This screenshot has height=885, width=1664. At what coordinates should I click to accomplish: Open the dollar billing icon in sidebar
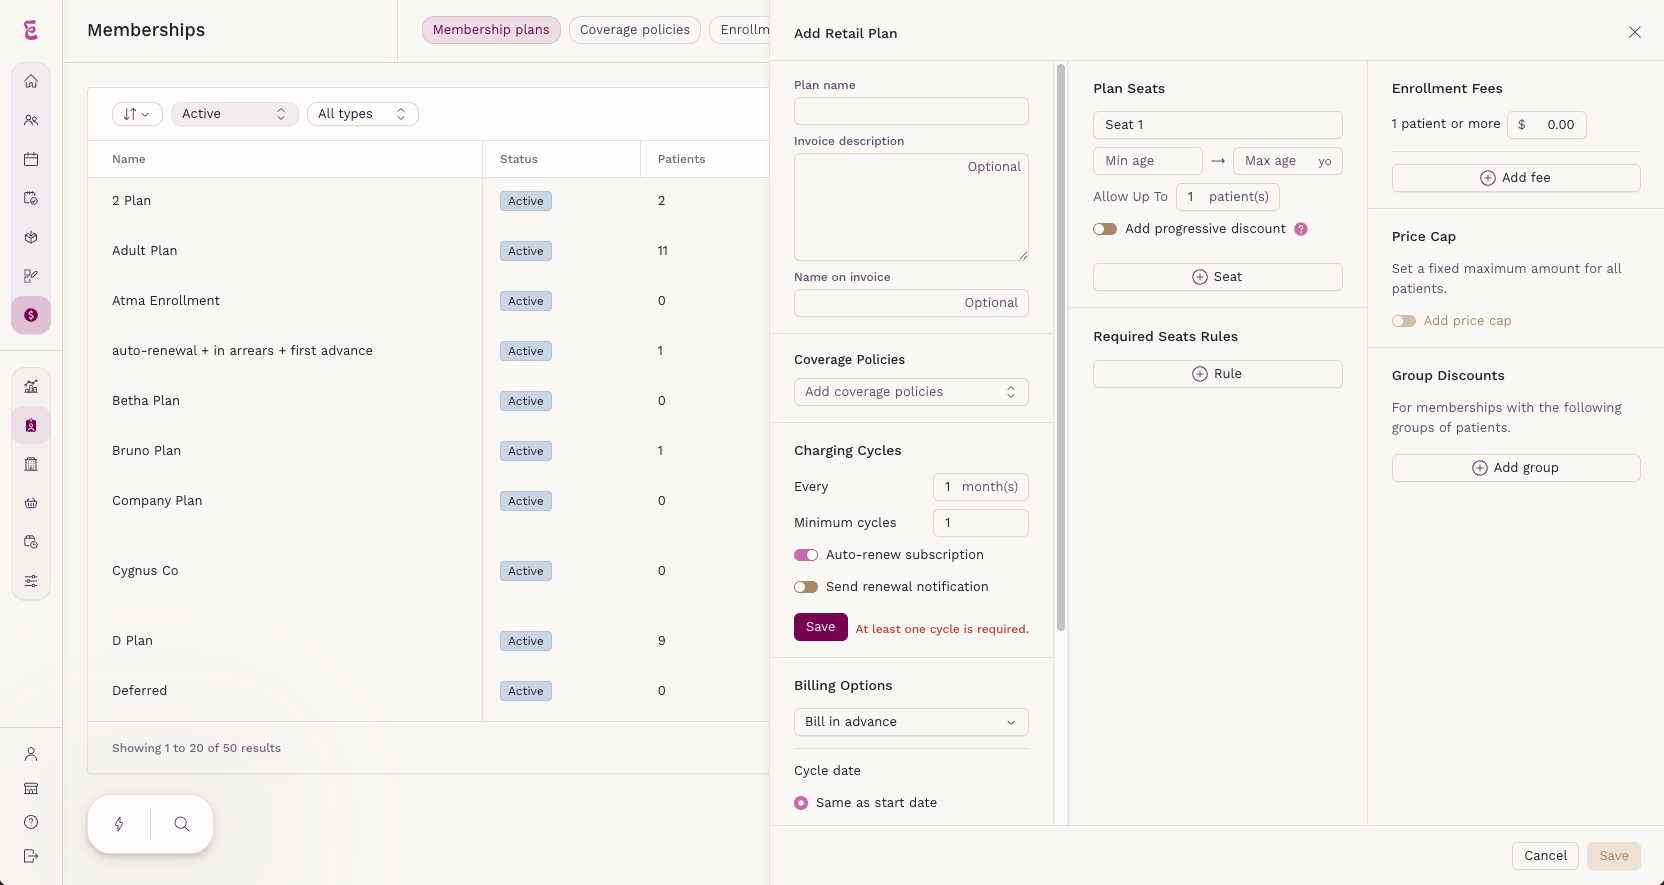pyautogui.click(x=31, y=315)
